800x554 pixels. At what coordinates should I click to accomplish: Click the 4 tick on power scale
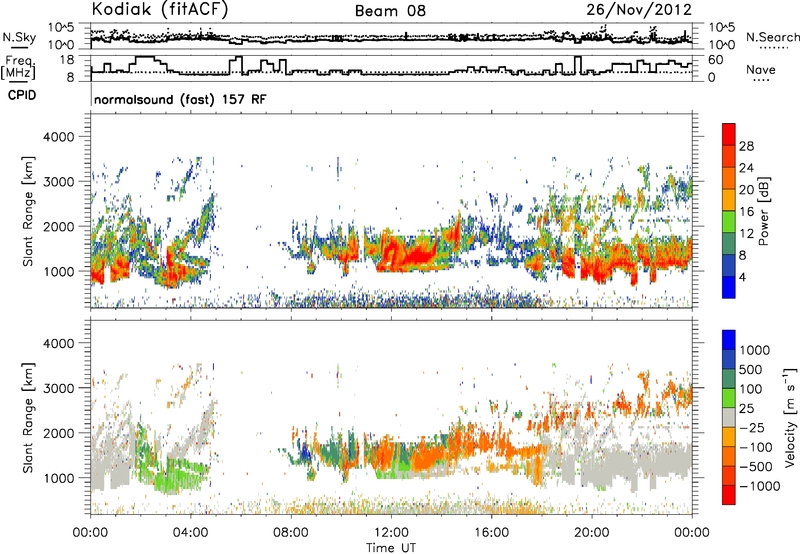pyautogui.click(x=743, y=277)
